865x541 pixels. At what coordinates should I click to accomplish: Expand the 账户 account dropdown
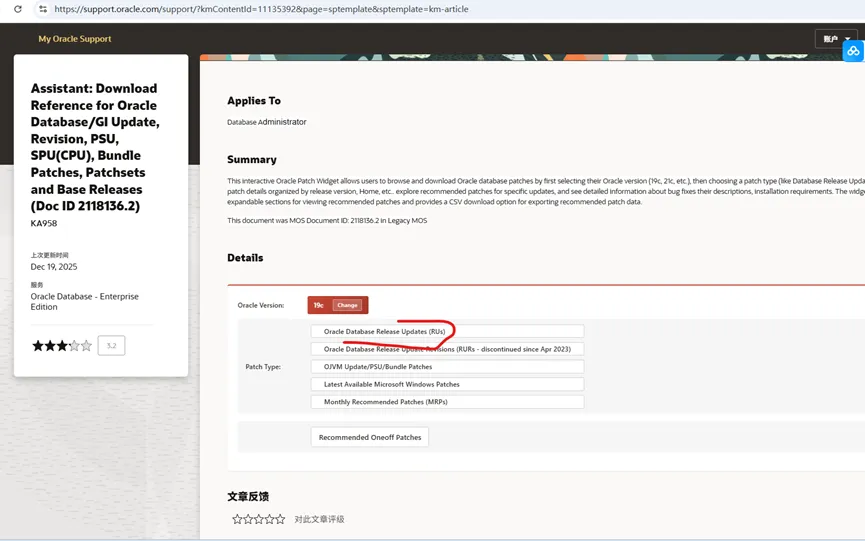pyautogui.click(x=836, y=39)
